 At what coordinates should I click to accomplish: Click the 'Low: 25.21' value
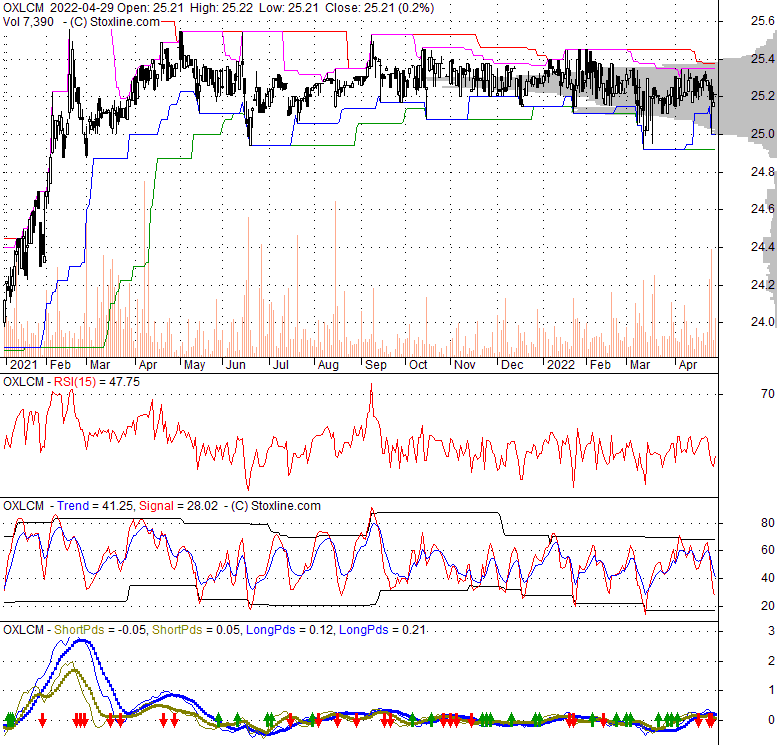tap(289, 8)
